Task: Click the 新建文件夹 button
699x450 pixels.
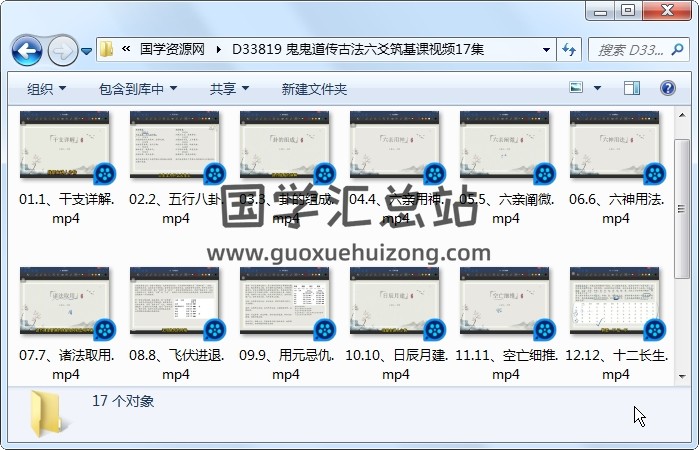Action: click(314, 89)
